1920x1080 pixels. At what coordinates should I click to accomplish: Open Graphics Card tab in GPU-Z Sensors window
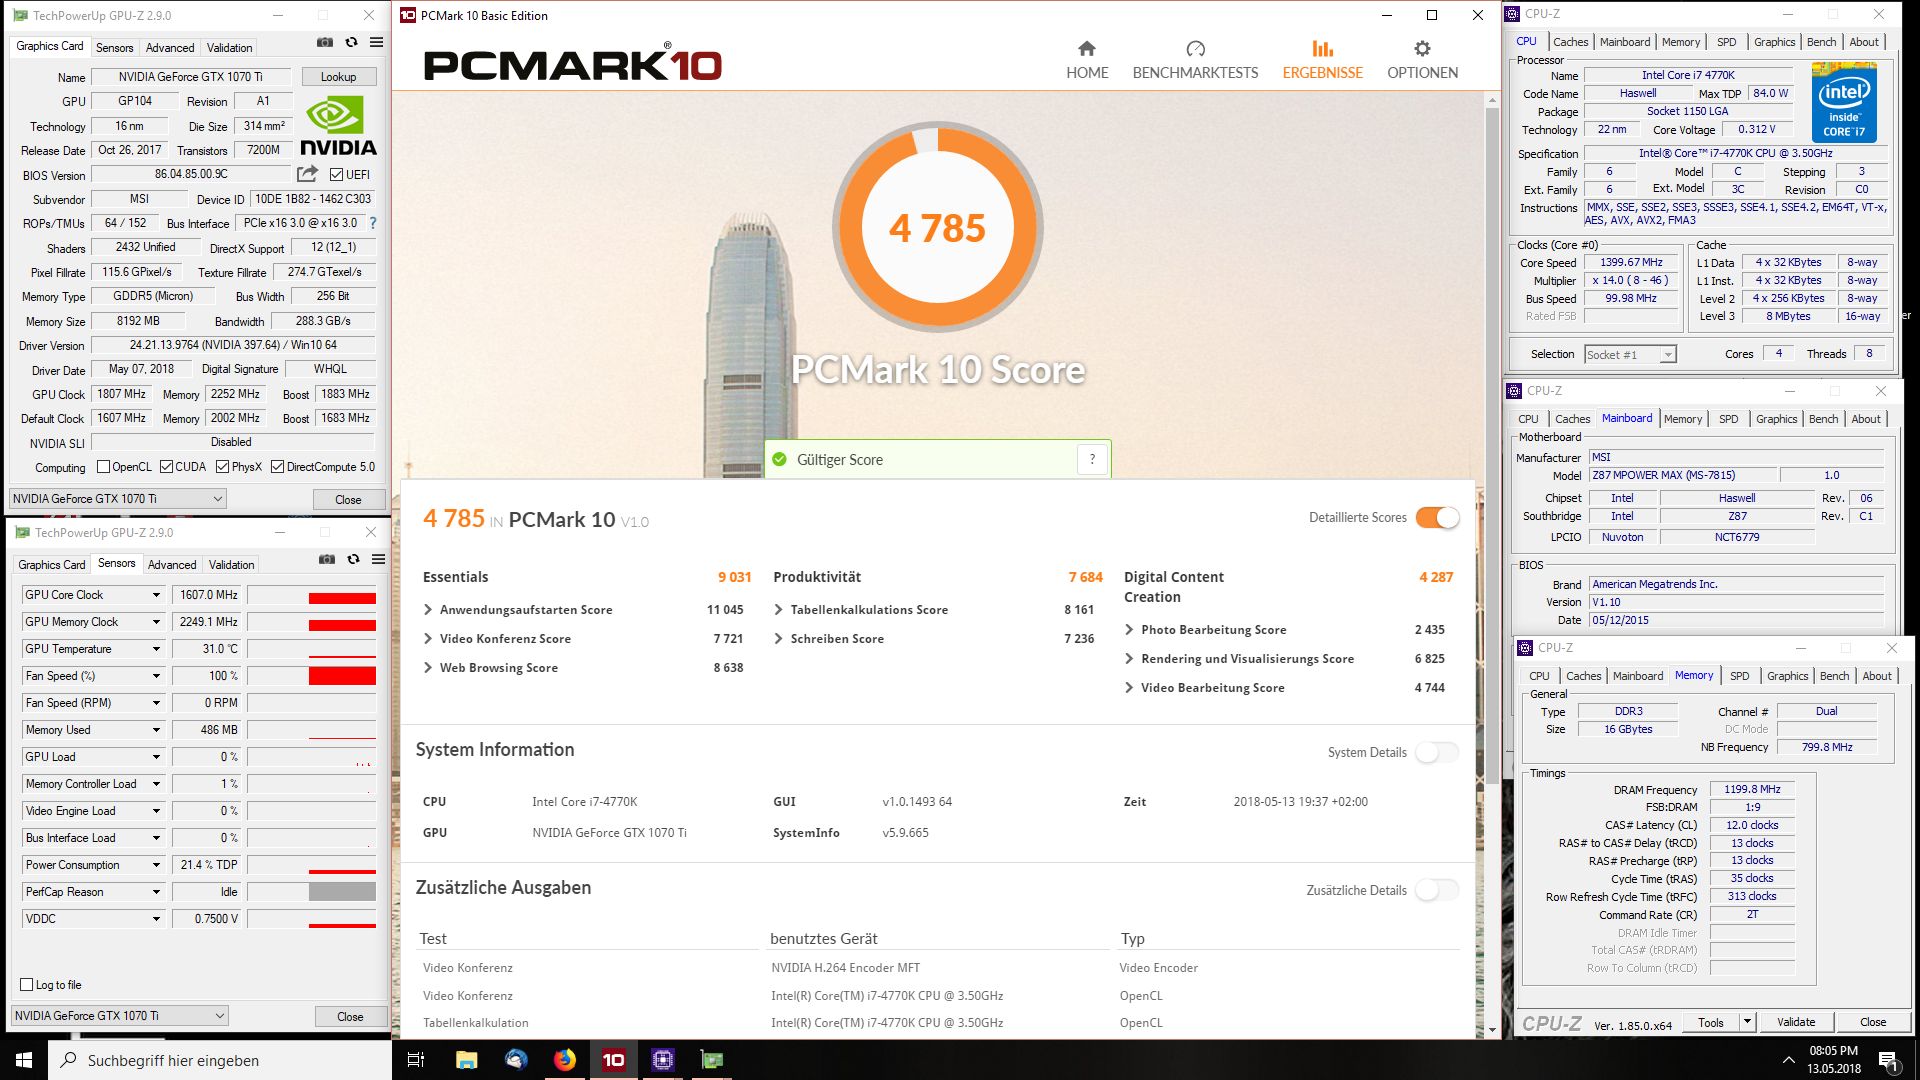[x=52, y=565]
